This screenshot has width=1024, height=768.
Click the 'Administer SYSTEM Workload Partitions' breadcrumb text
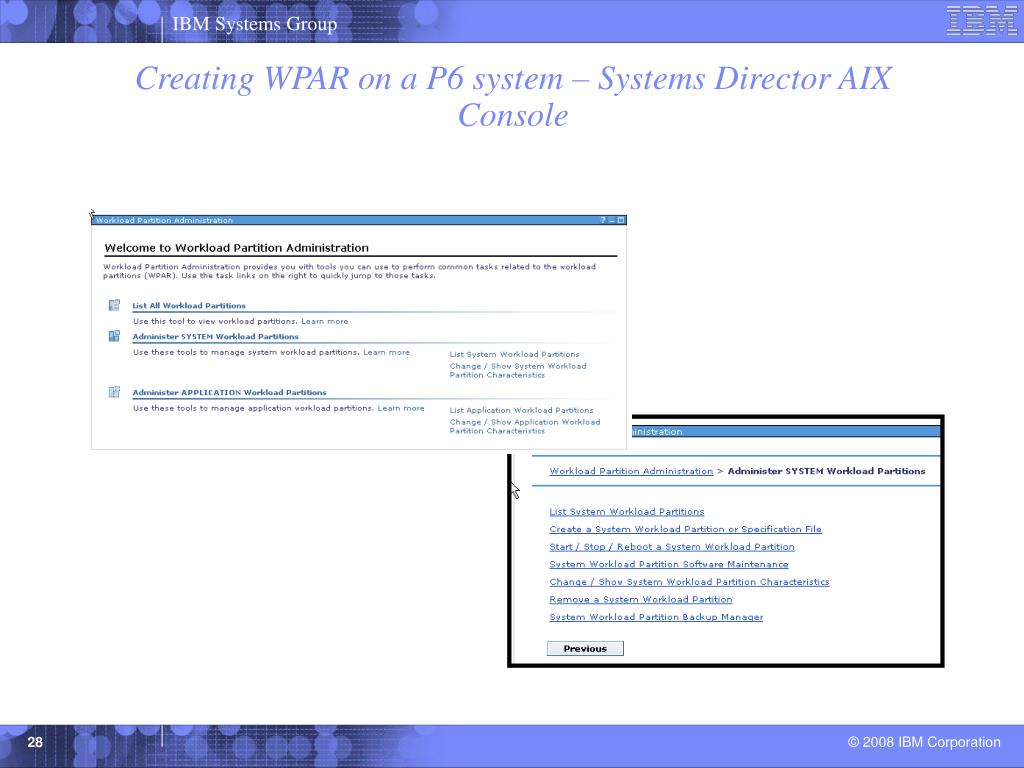coord(826,471)
